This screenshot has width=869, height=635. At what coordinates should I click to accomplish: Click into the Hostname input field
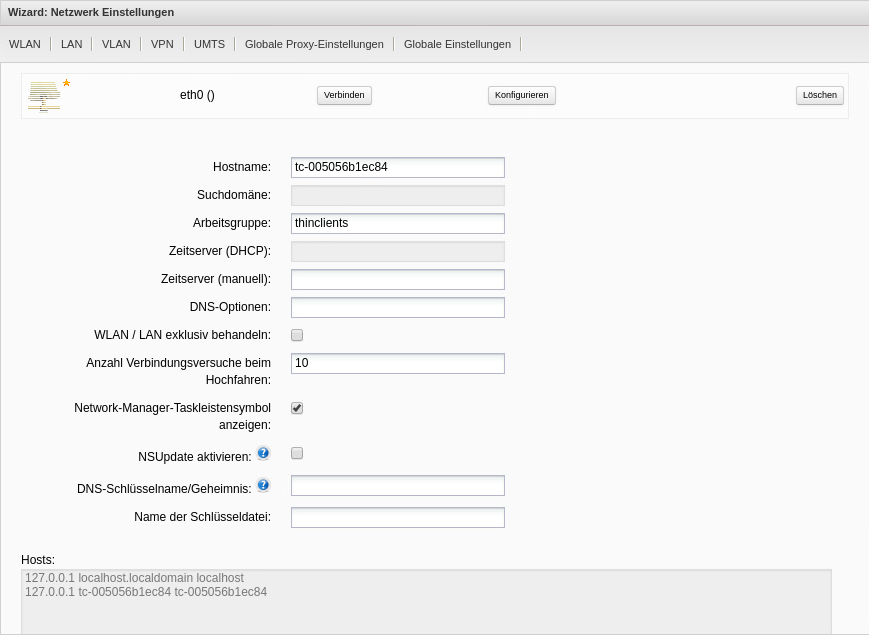coord(396,167)
